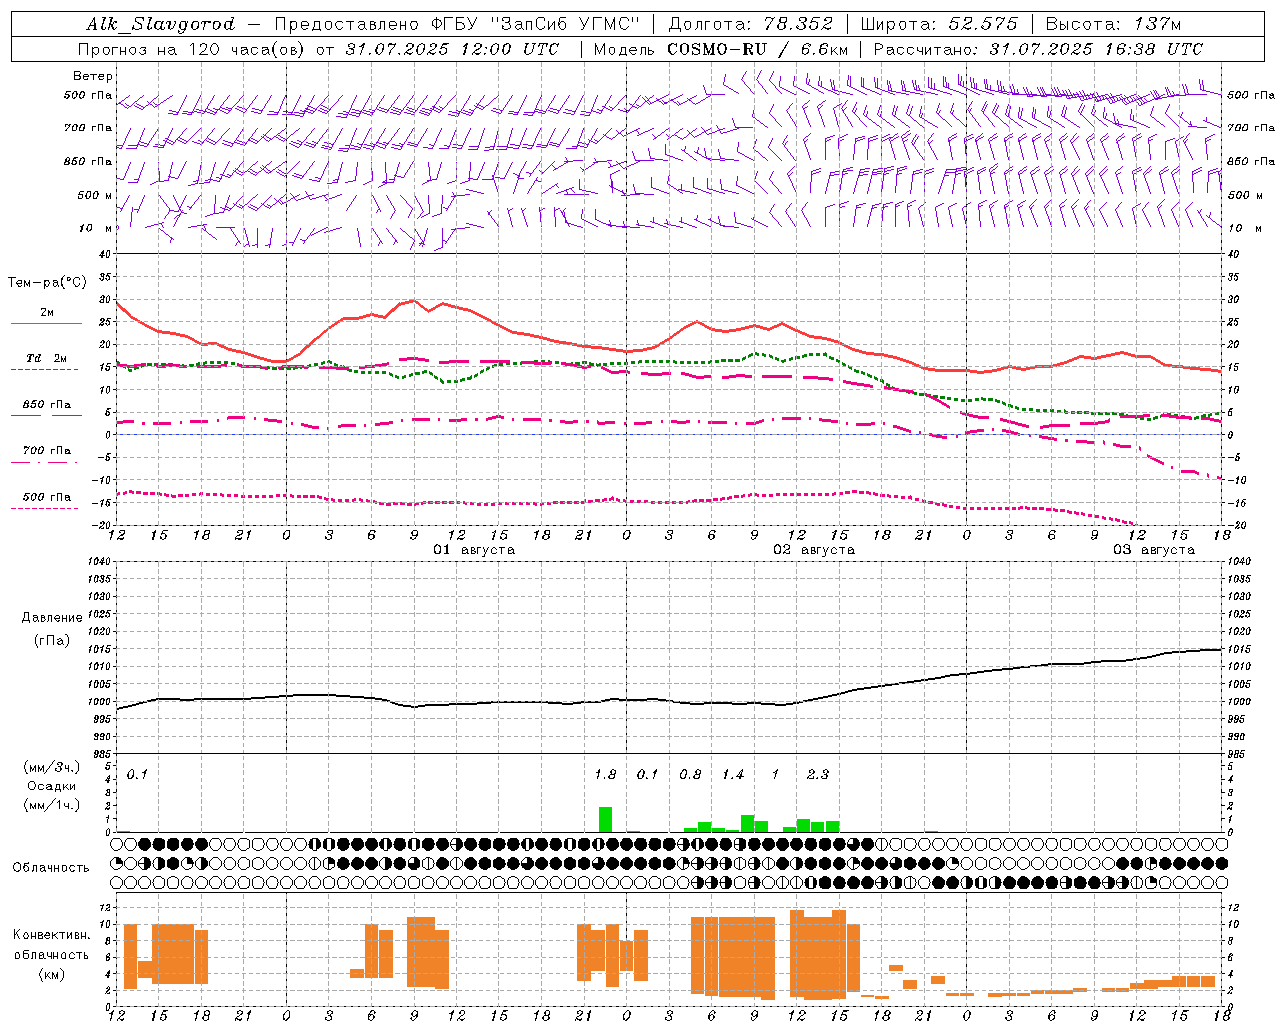This screenshot has height=1024, width=1280.
Task: Click the 700 гПа temperature legend label
Action: [x=47, y=451]
